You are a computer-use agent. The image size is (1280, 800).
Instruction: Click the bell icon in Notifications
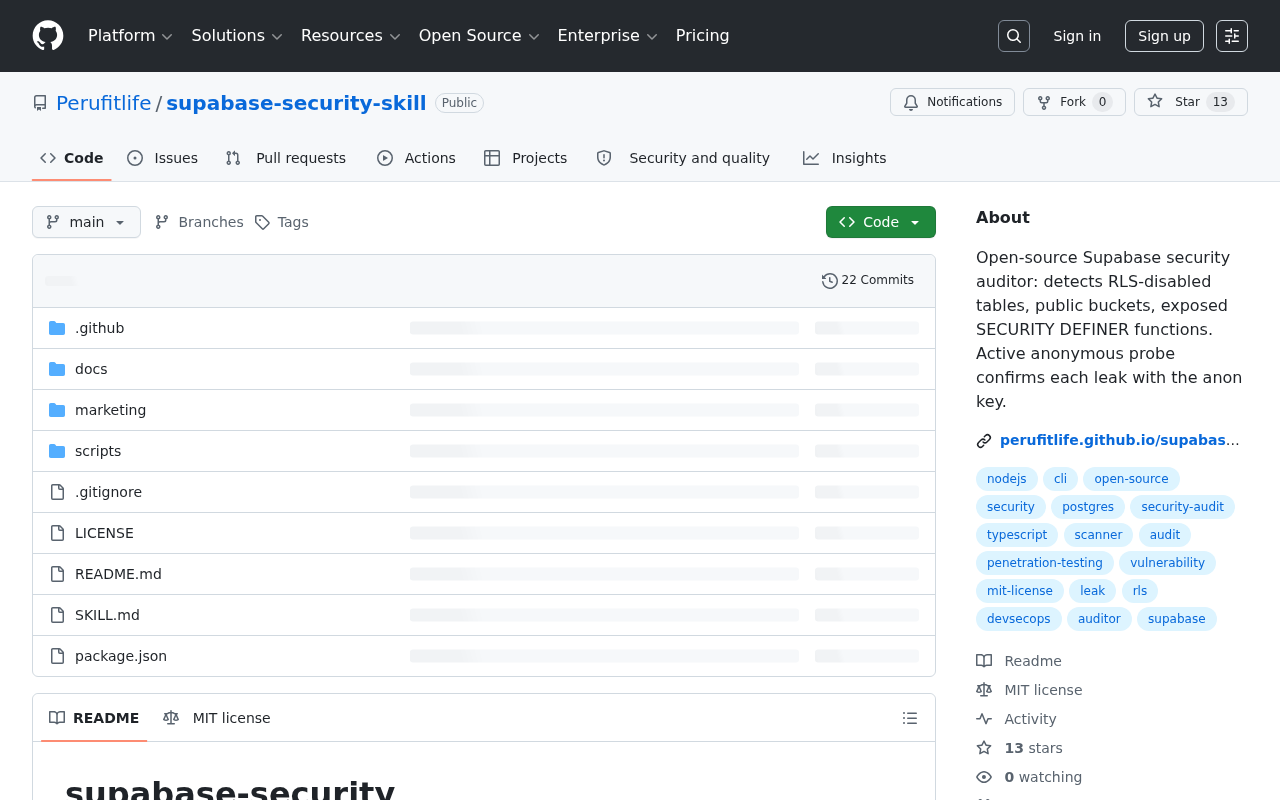(x=911, y=102)
